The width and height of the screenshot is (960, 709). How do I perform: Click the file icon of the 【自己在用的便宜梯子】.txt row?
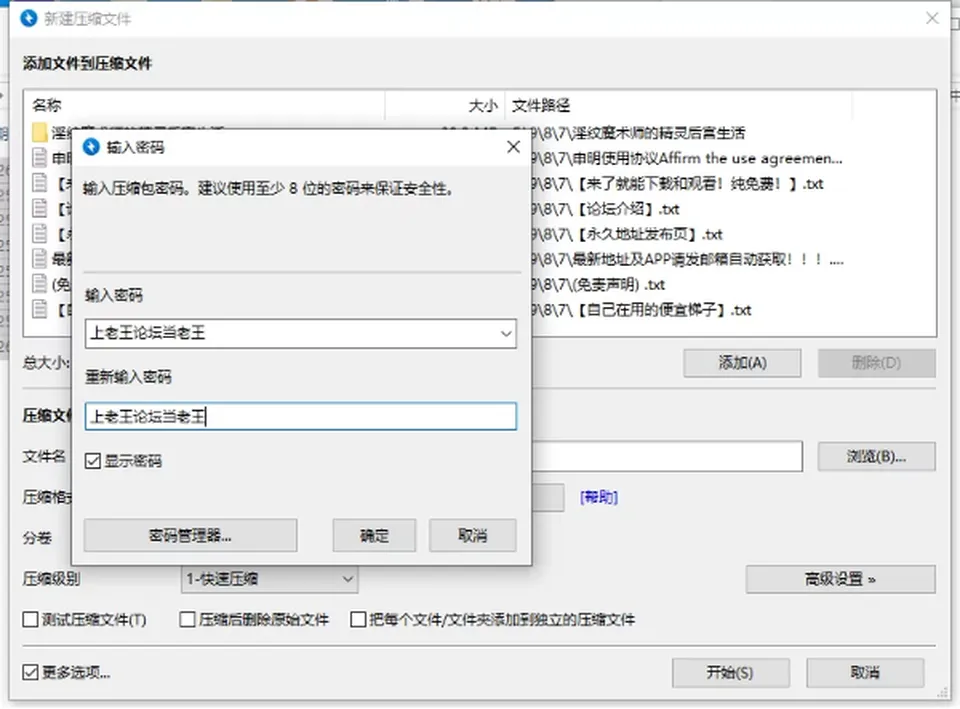(40, 309)
